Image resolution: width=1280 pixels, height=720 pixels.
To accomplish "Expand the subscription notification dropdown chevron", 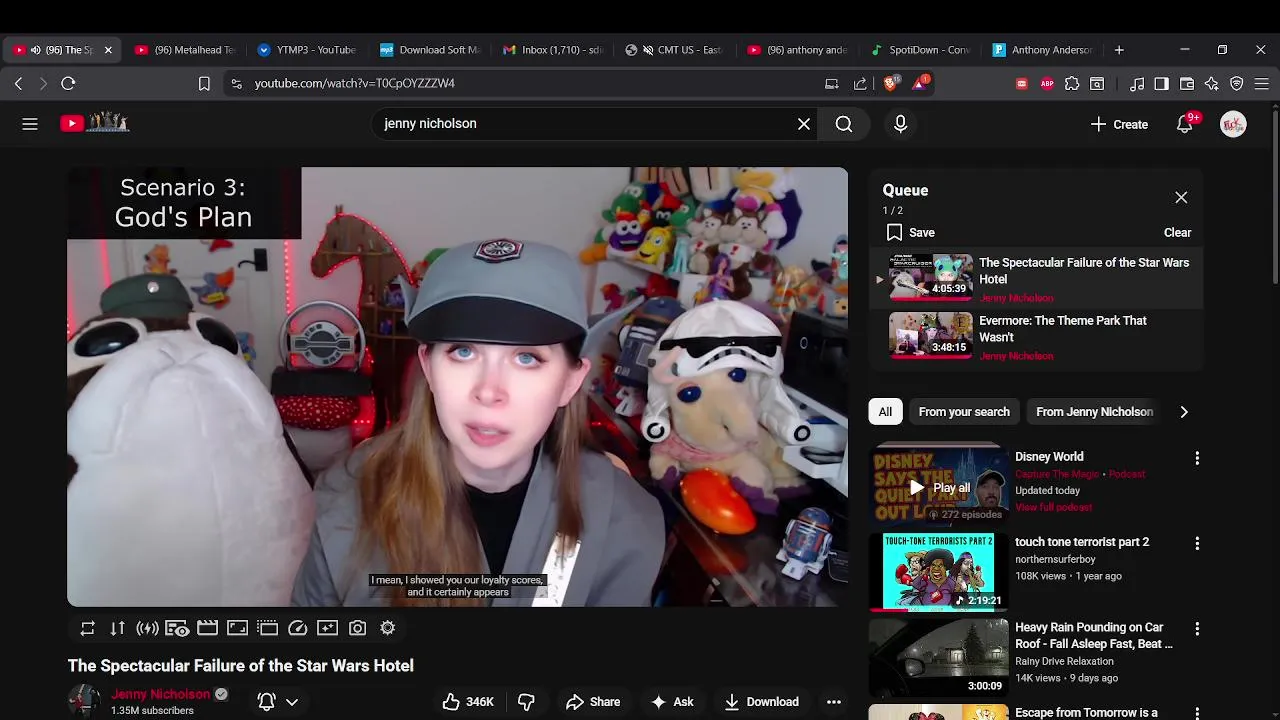I will pyautogui.click(x=292, y=702).
